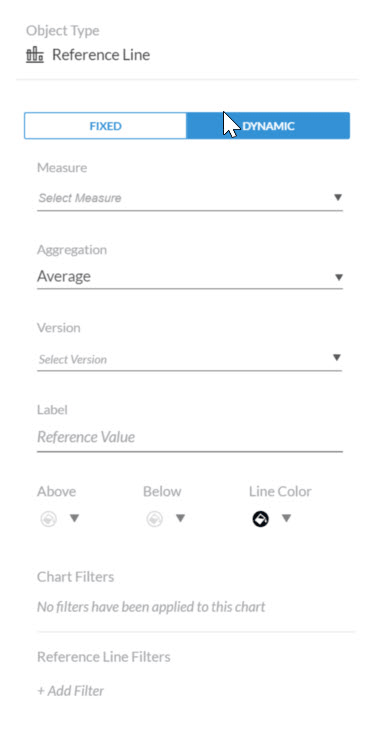Click the Above fill color bucket icon
Viewport: 376px width, 732px height.
49,519
